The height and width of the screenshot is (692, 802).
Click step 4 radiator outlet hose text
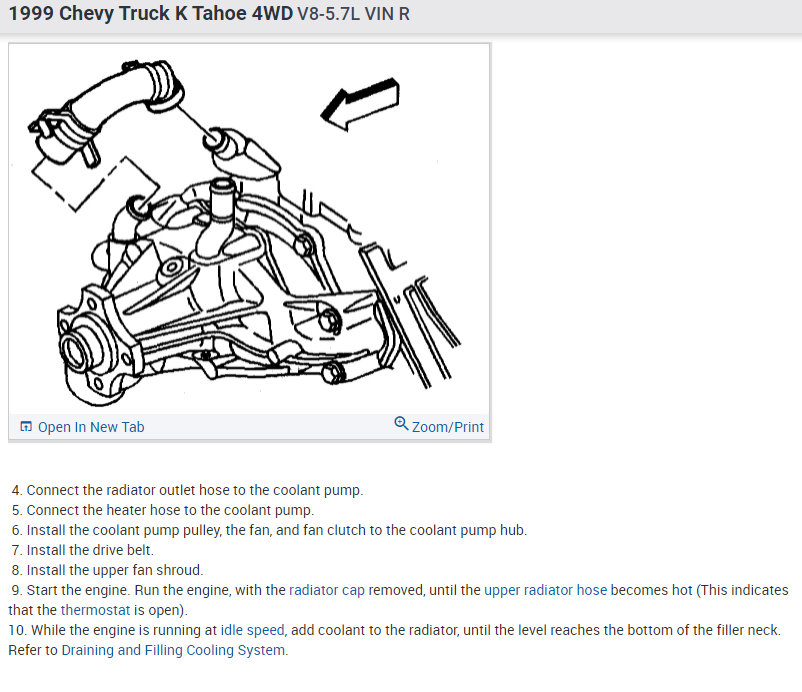click(x=187, y=490)
